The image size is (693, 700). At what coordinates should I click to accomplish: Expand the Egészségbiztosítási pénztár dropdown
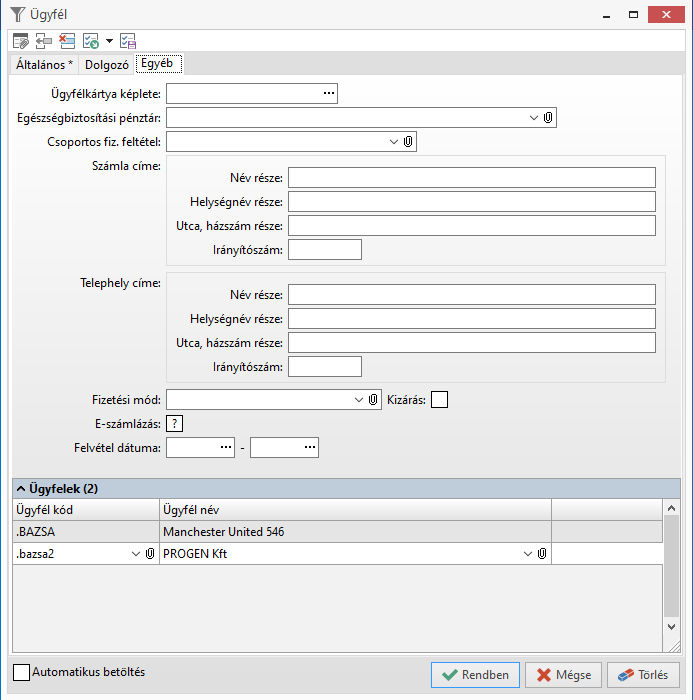click(534, 117)
